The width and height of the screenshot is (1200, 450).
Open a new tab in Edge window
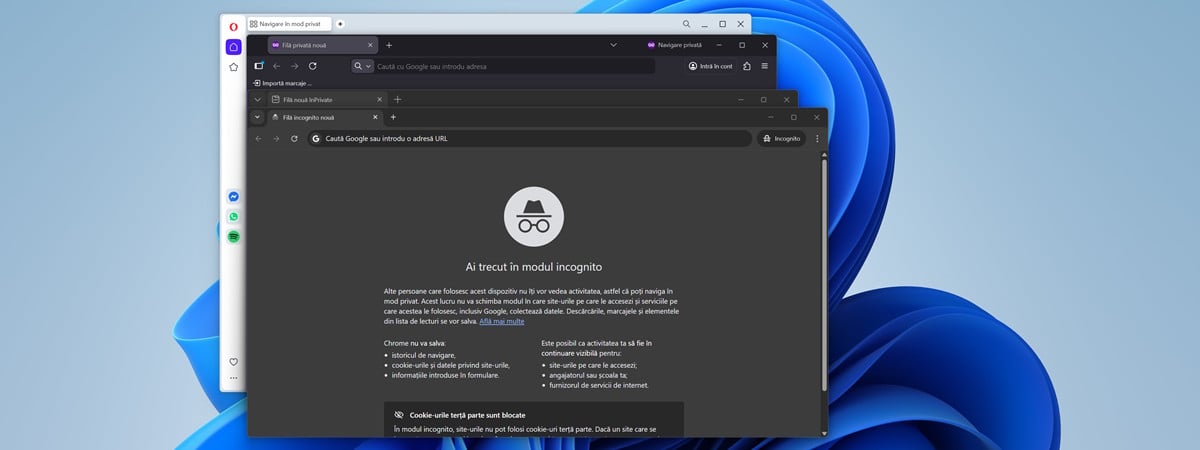pos(397,100)
